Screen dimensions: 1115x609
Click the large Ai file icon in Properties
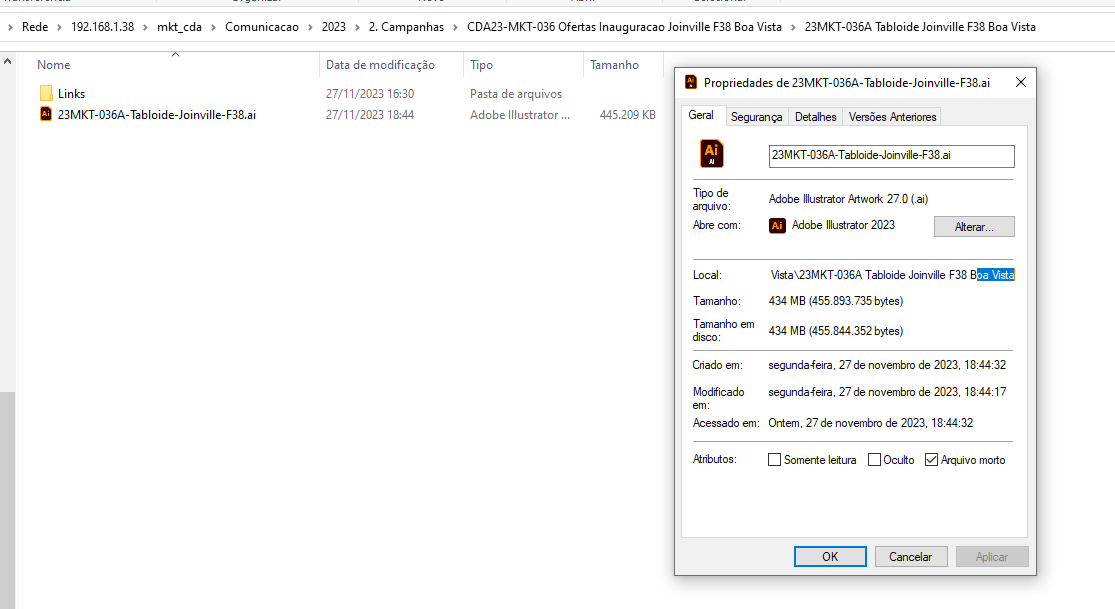click(x=712, y=154)
